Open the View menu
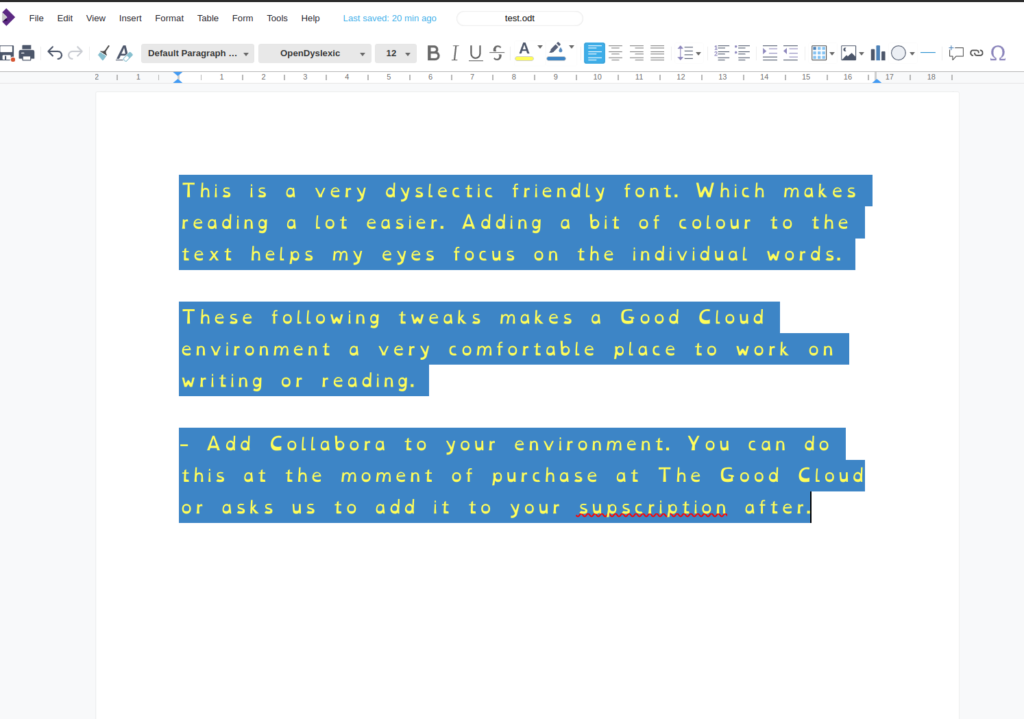 pyautogui.click(x=95, y=18)
